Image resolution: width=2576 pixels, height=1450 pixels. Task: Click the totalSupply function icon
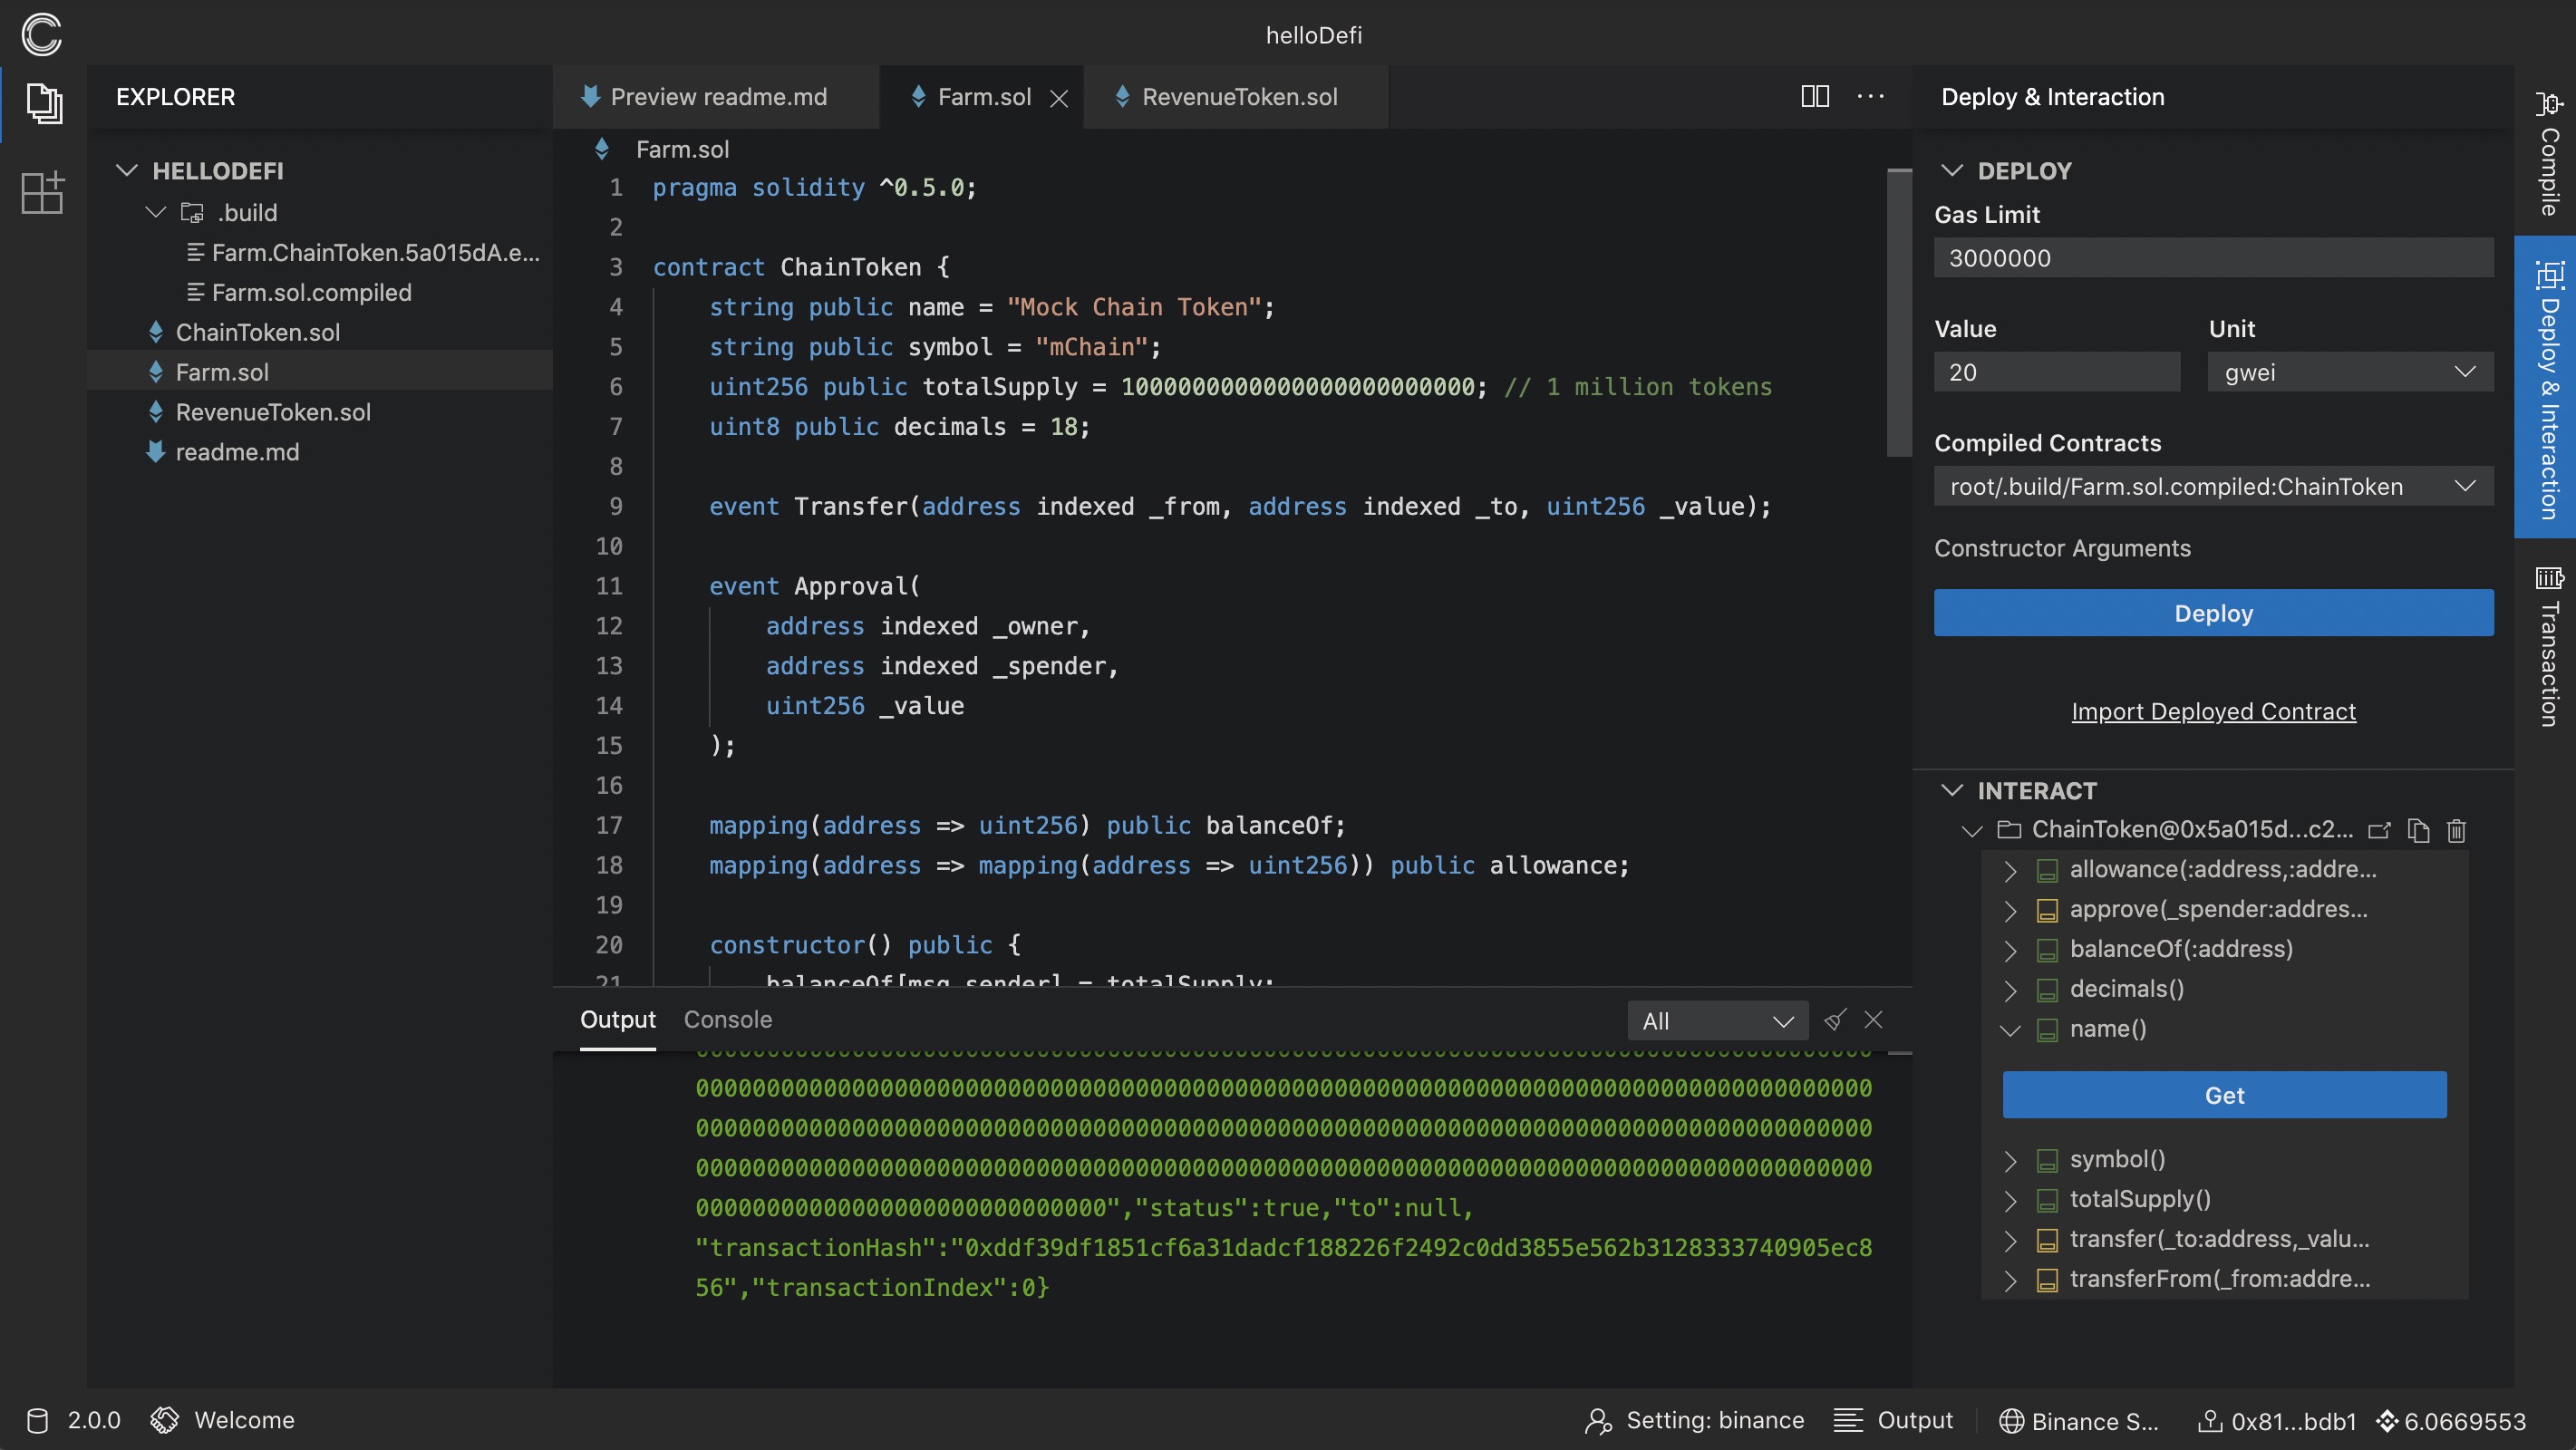(x=2047, y=1200)
